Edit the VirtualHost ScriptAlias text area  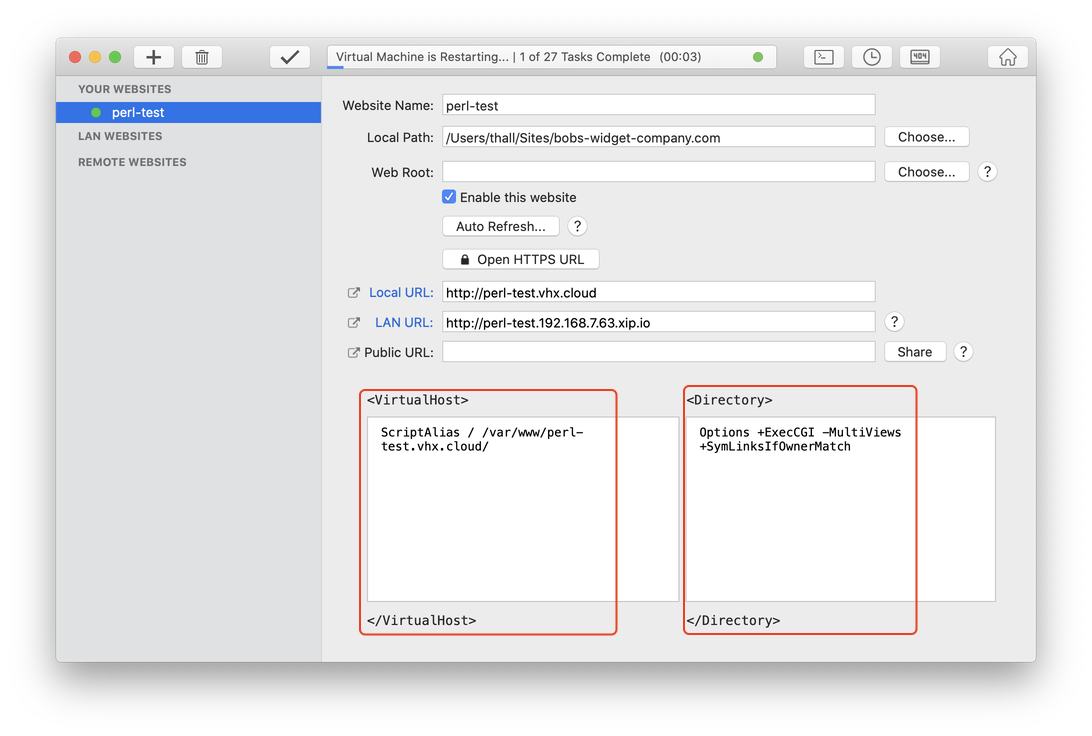pos(523,509)
